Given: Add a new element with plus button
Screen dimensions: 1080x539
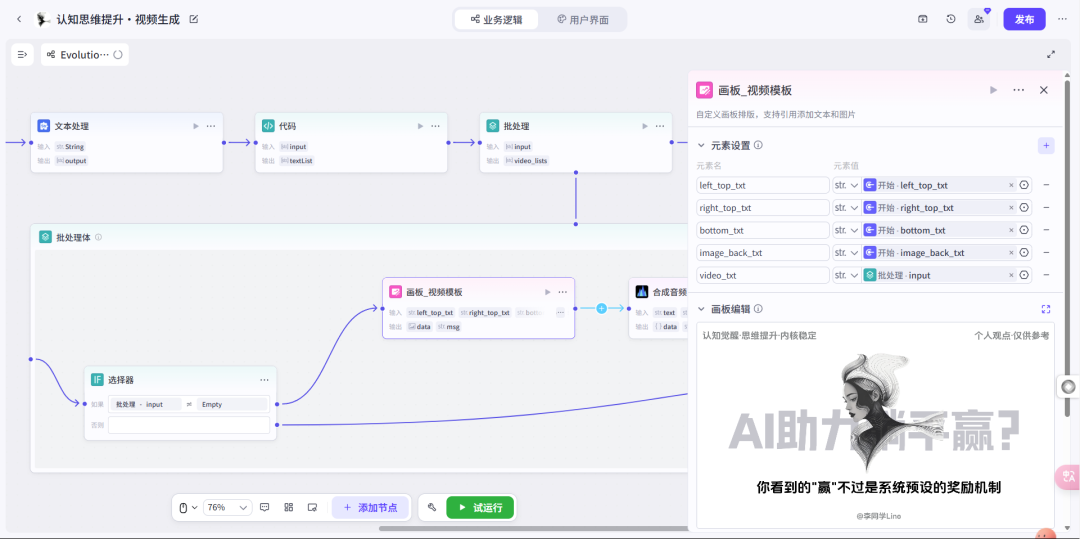Looking at the screenshot, I should [1046, 145].
